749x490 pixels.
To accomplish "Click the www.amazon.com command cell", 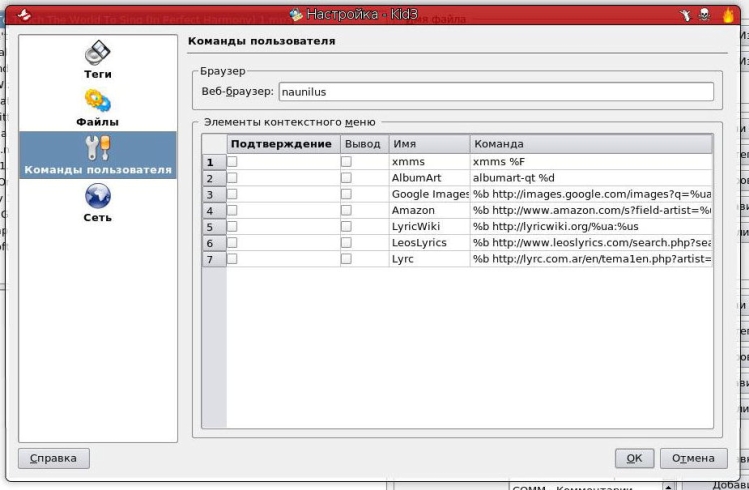I will [x=591, y=211].
